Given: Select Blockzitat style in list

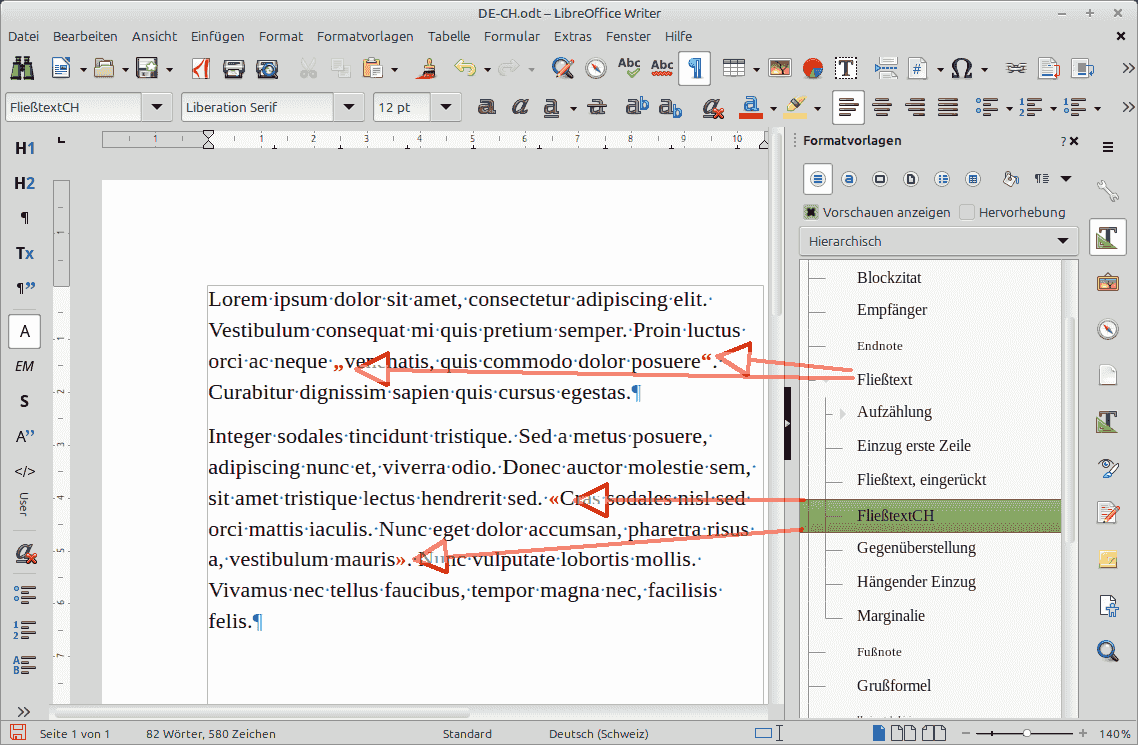Looking at the screenshot, I should [x=889, y=278].
